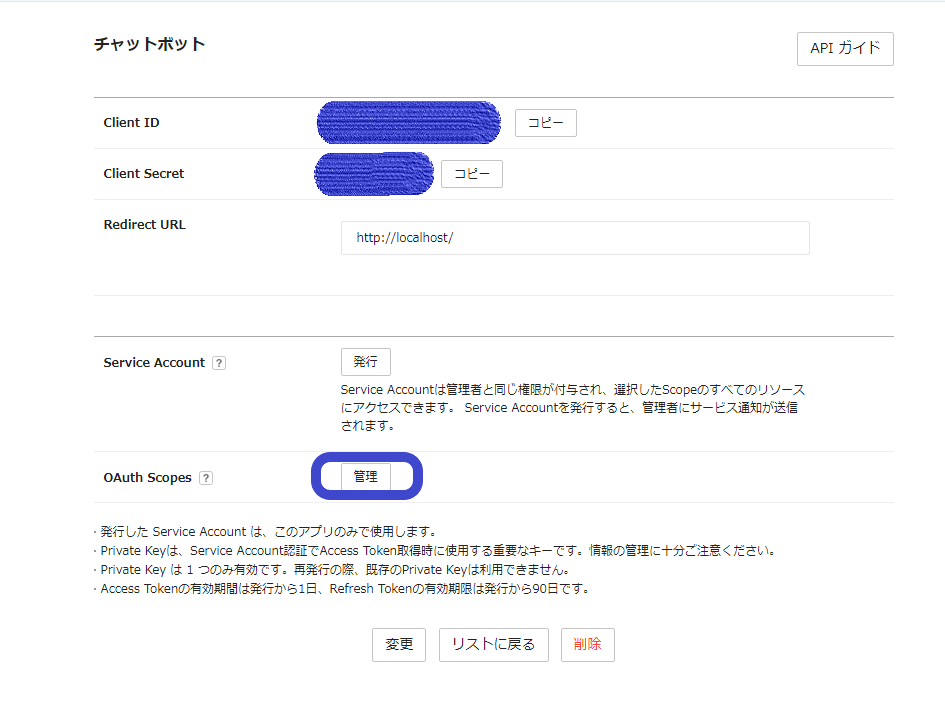This screenshot has height=713, width=945.
Task: Open the Service Account help tooltip icon
Action: point(219,363)
